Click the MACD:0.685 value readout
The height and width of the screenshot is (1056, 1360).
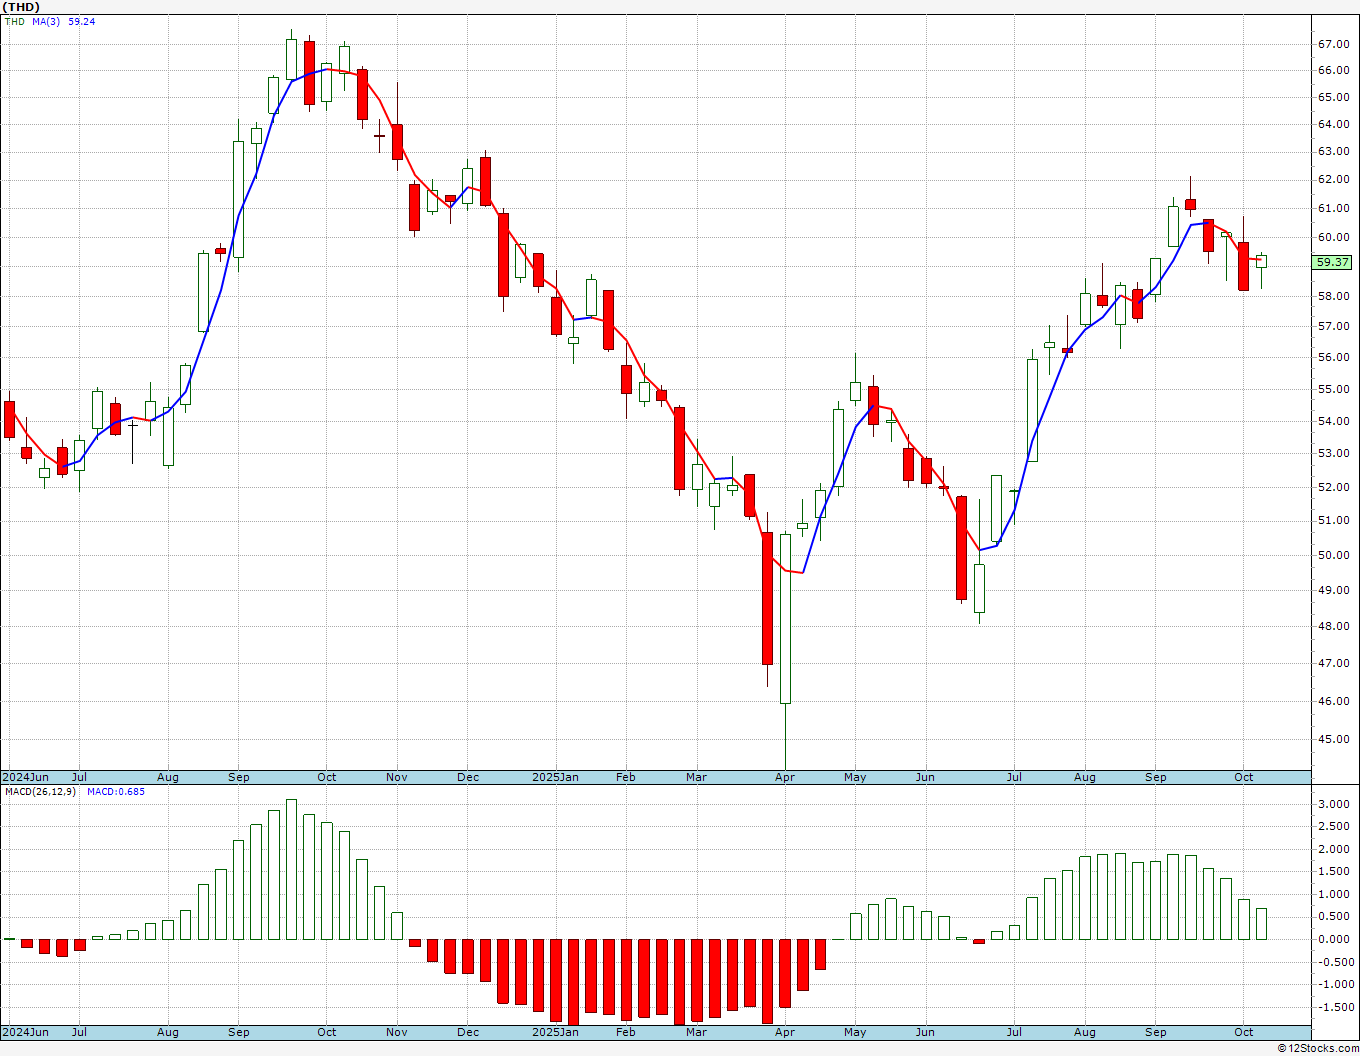click(x=116, y=791)
